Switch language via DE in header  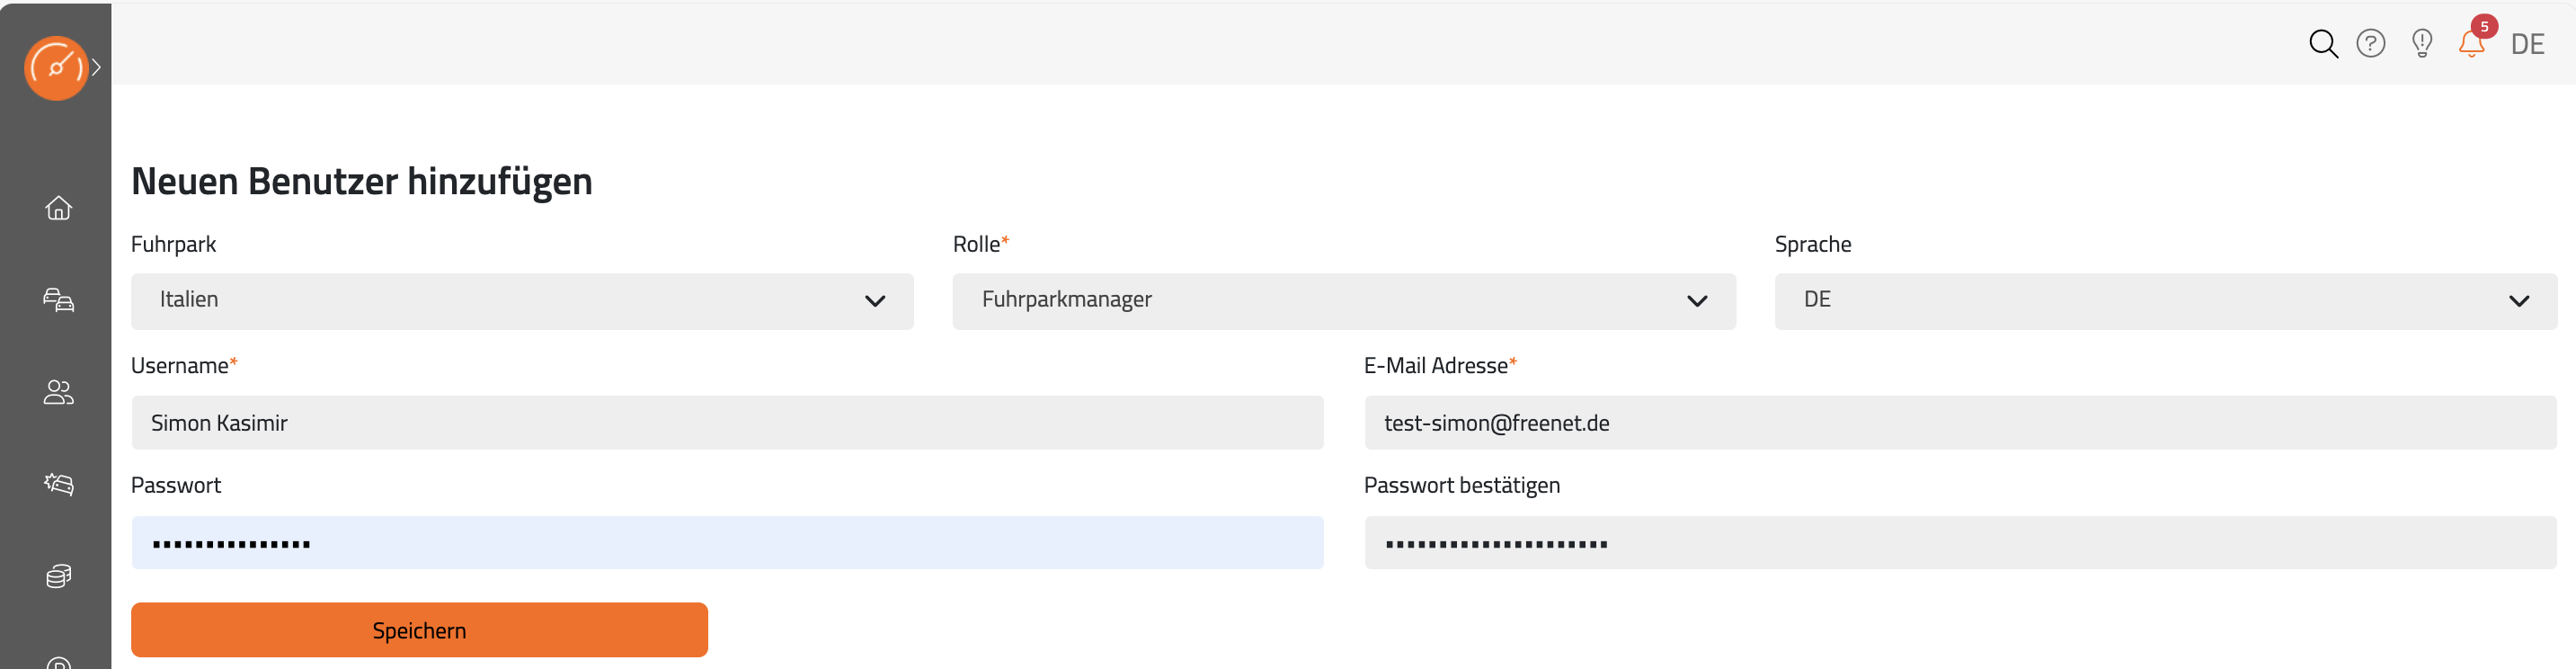(x=2527, y=44)
